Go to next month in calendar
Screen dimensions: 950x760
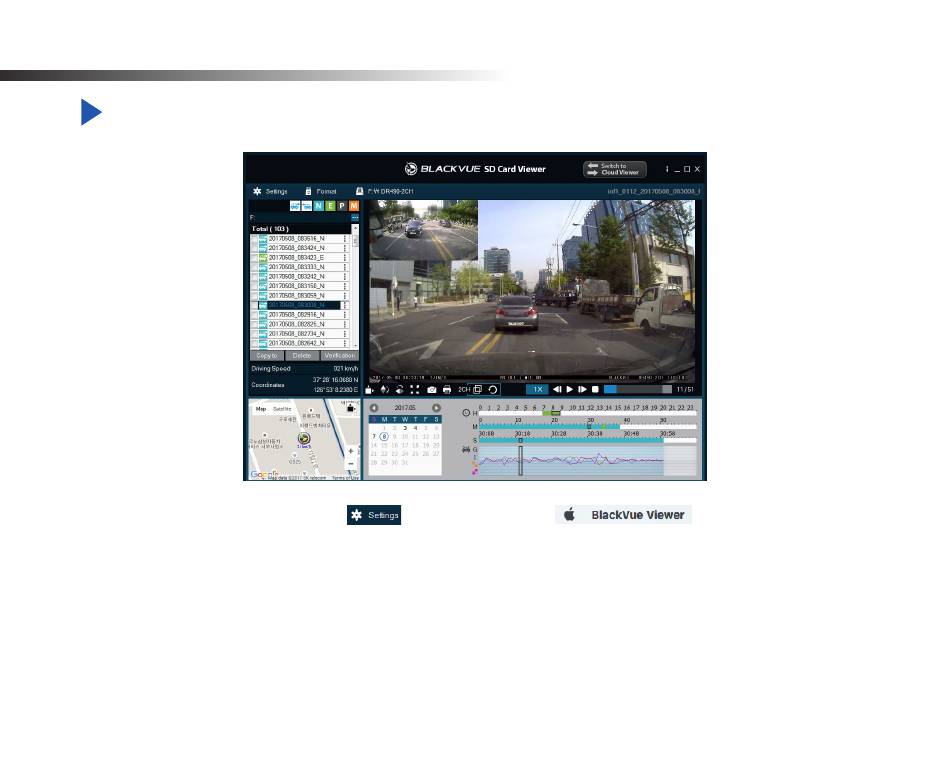[x=436, y=408]
